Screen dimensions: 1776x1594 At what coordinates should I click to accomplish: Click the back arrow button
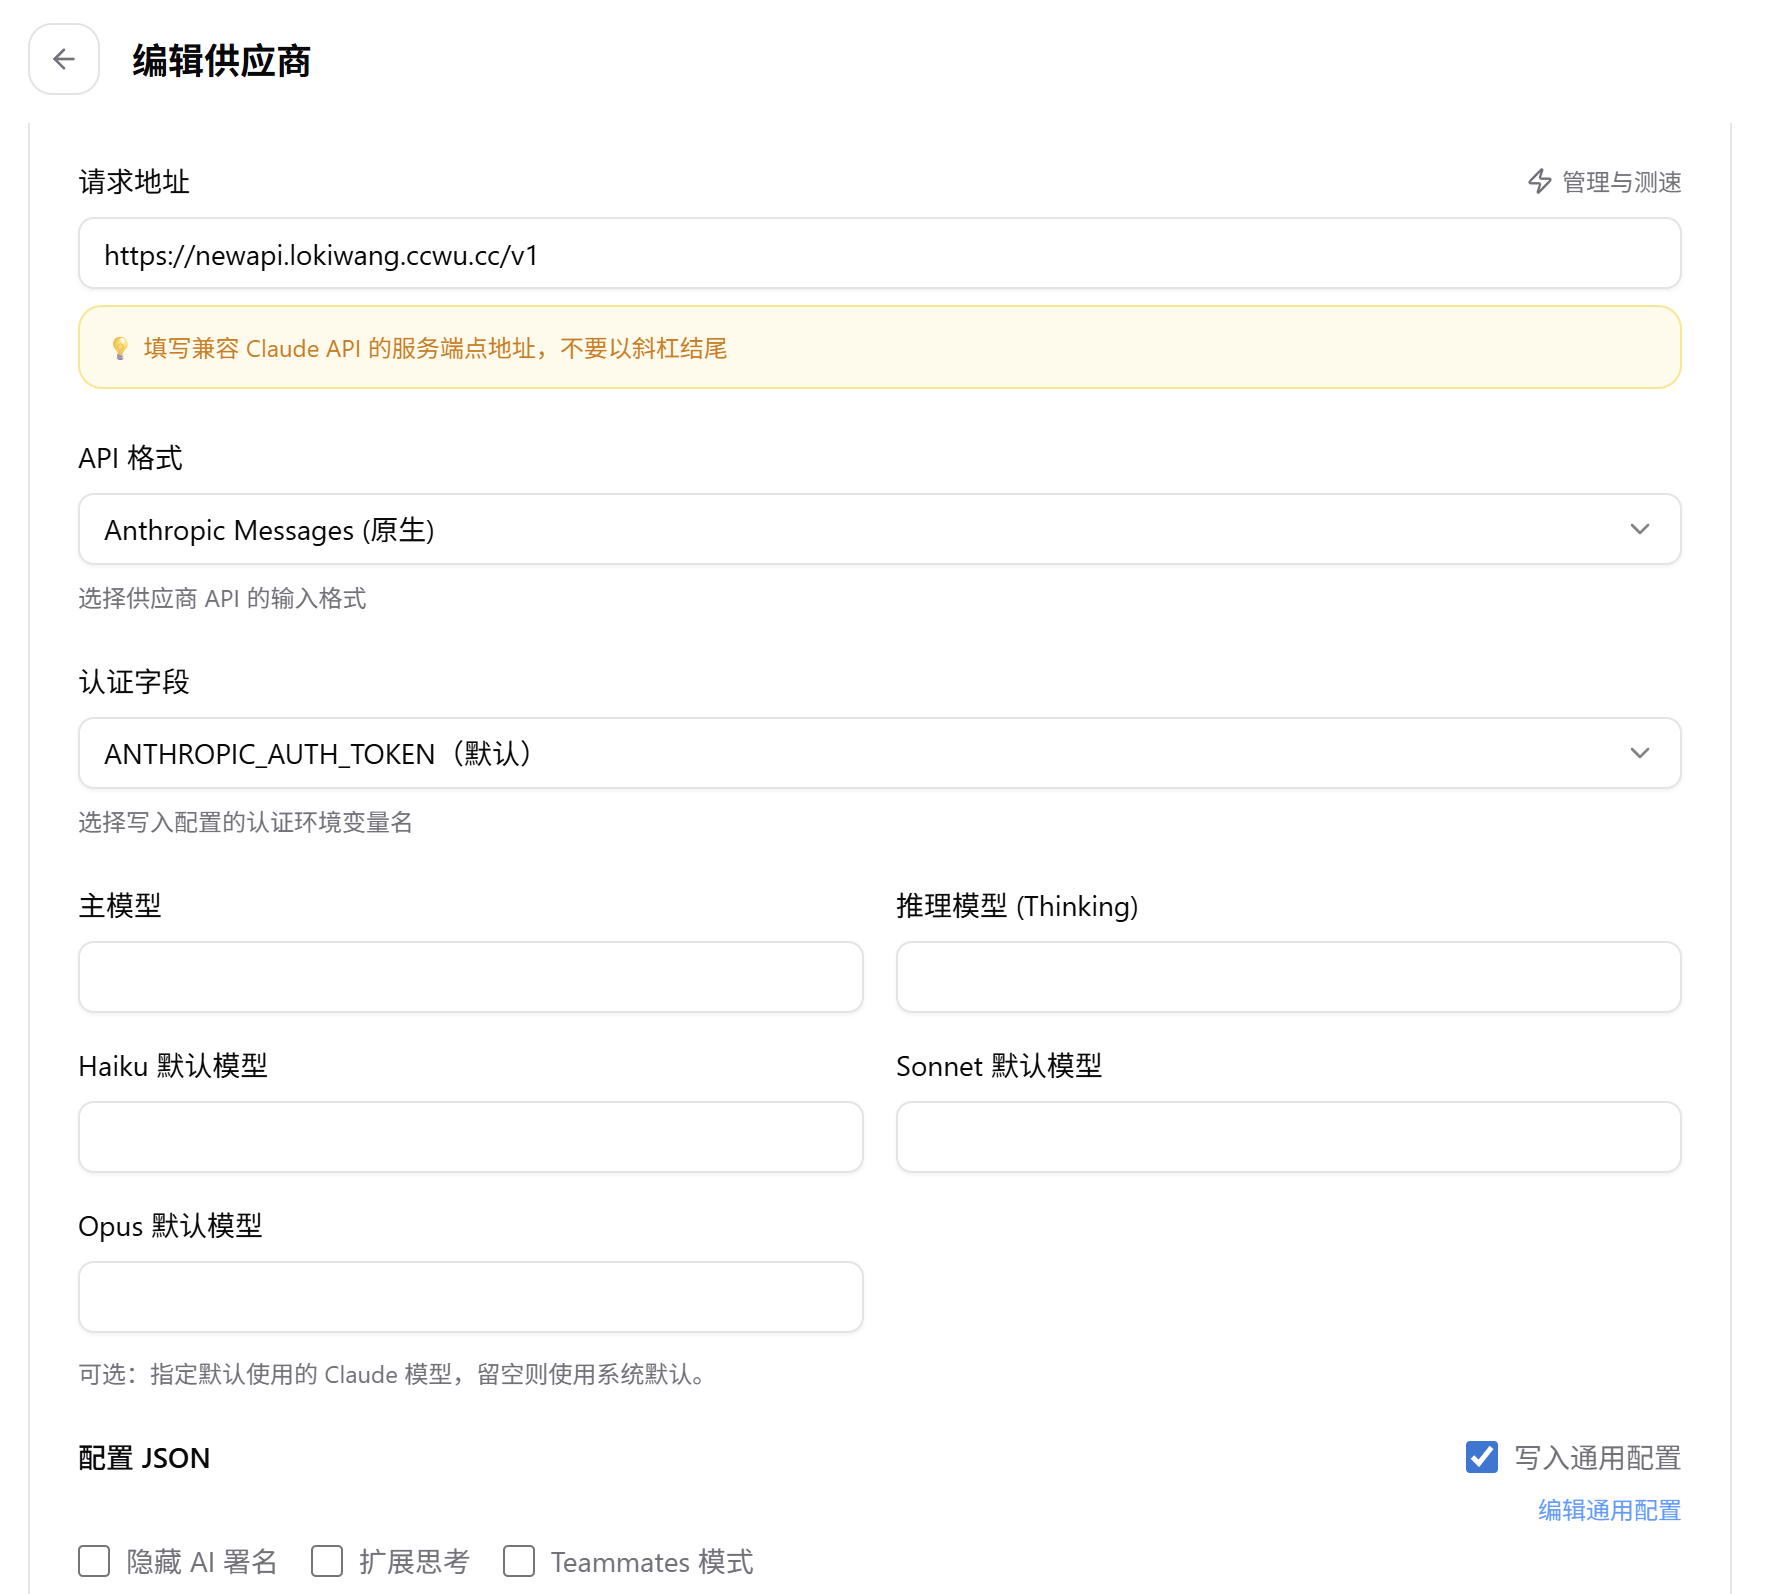pos(64,59)
